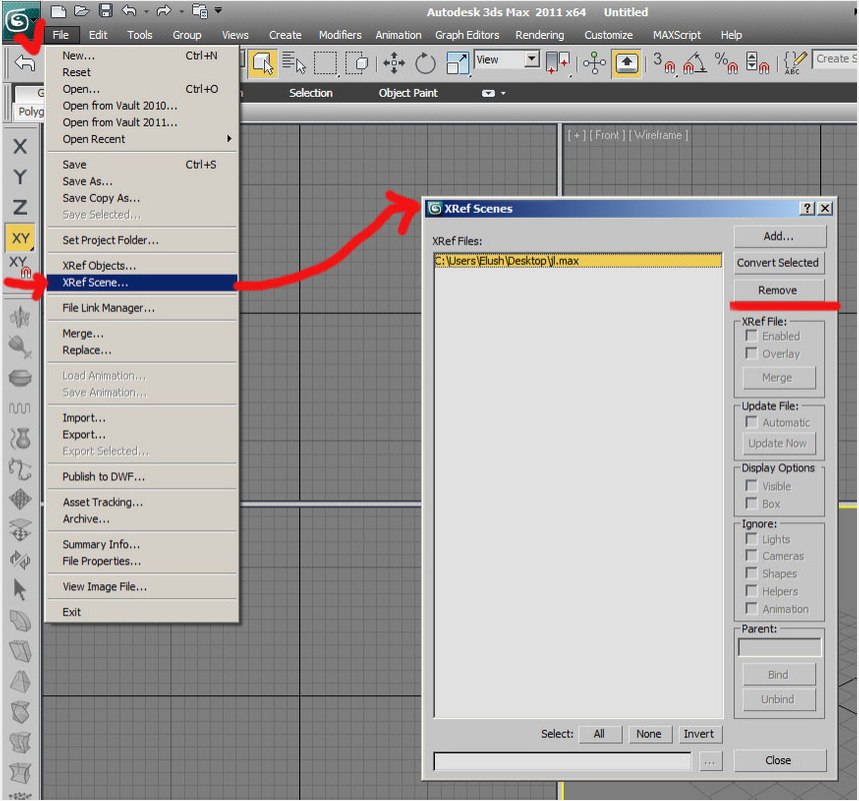This screenshot has width=859, height=801.
Task: Open Select by Name list tool
Action: tap(294, 63)
